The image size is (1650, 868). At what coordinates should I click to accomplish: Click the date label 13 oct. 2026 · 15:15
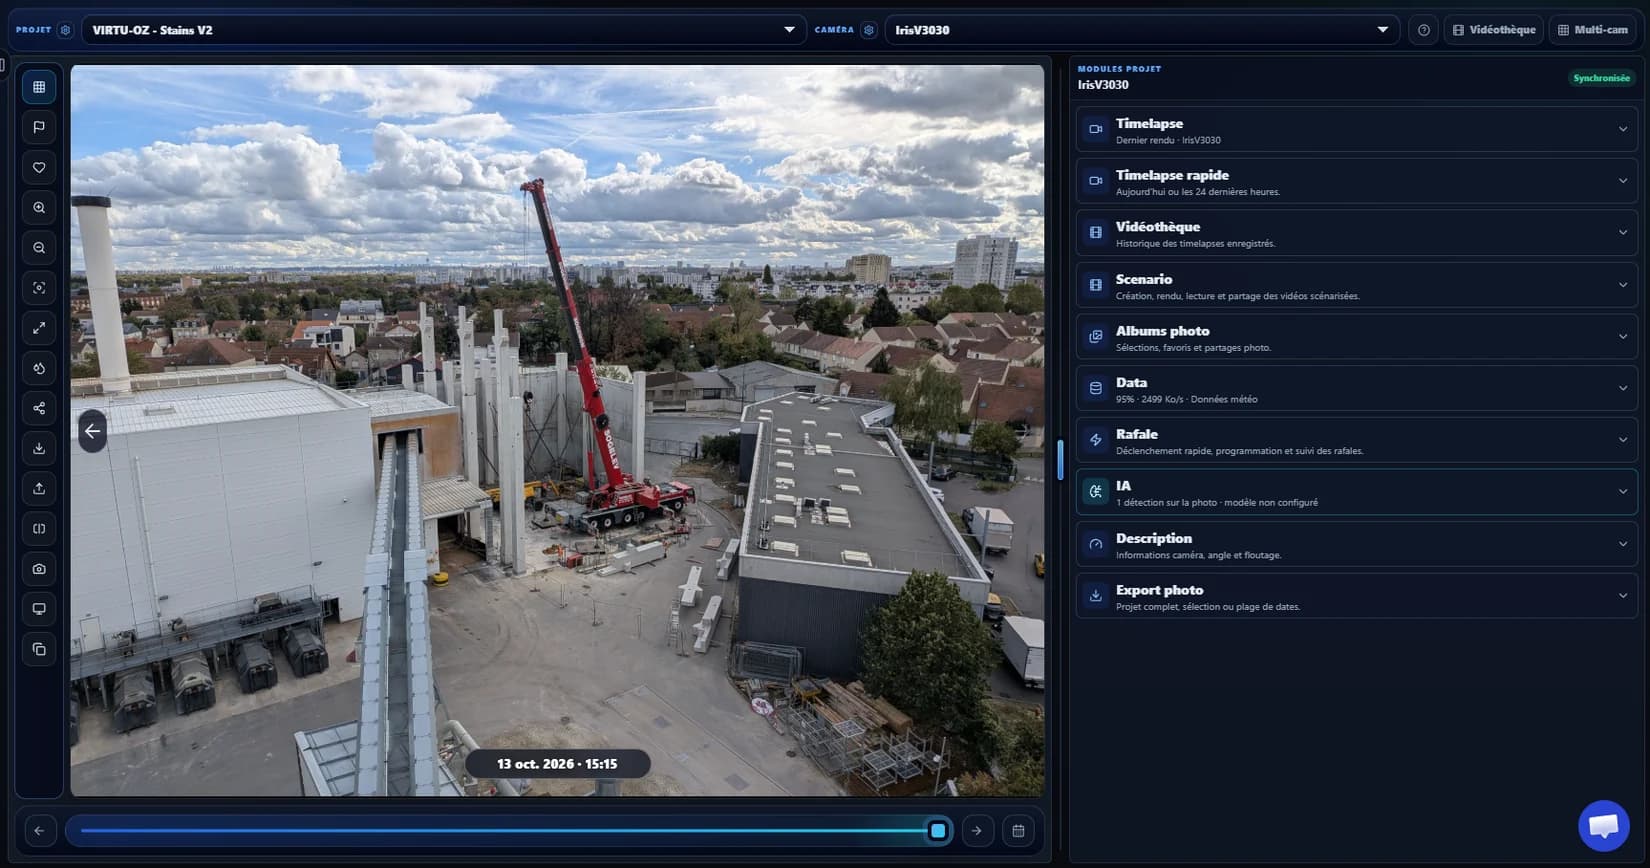click(557, 764)
